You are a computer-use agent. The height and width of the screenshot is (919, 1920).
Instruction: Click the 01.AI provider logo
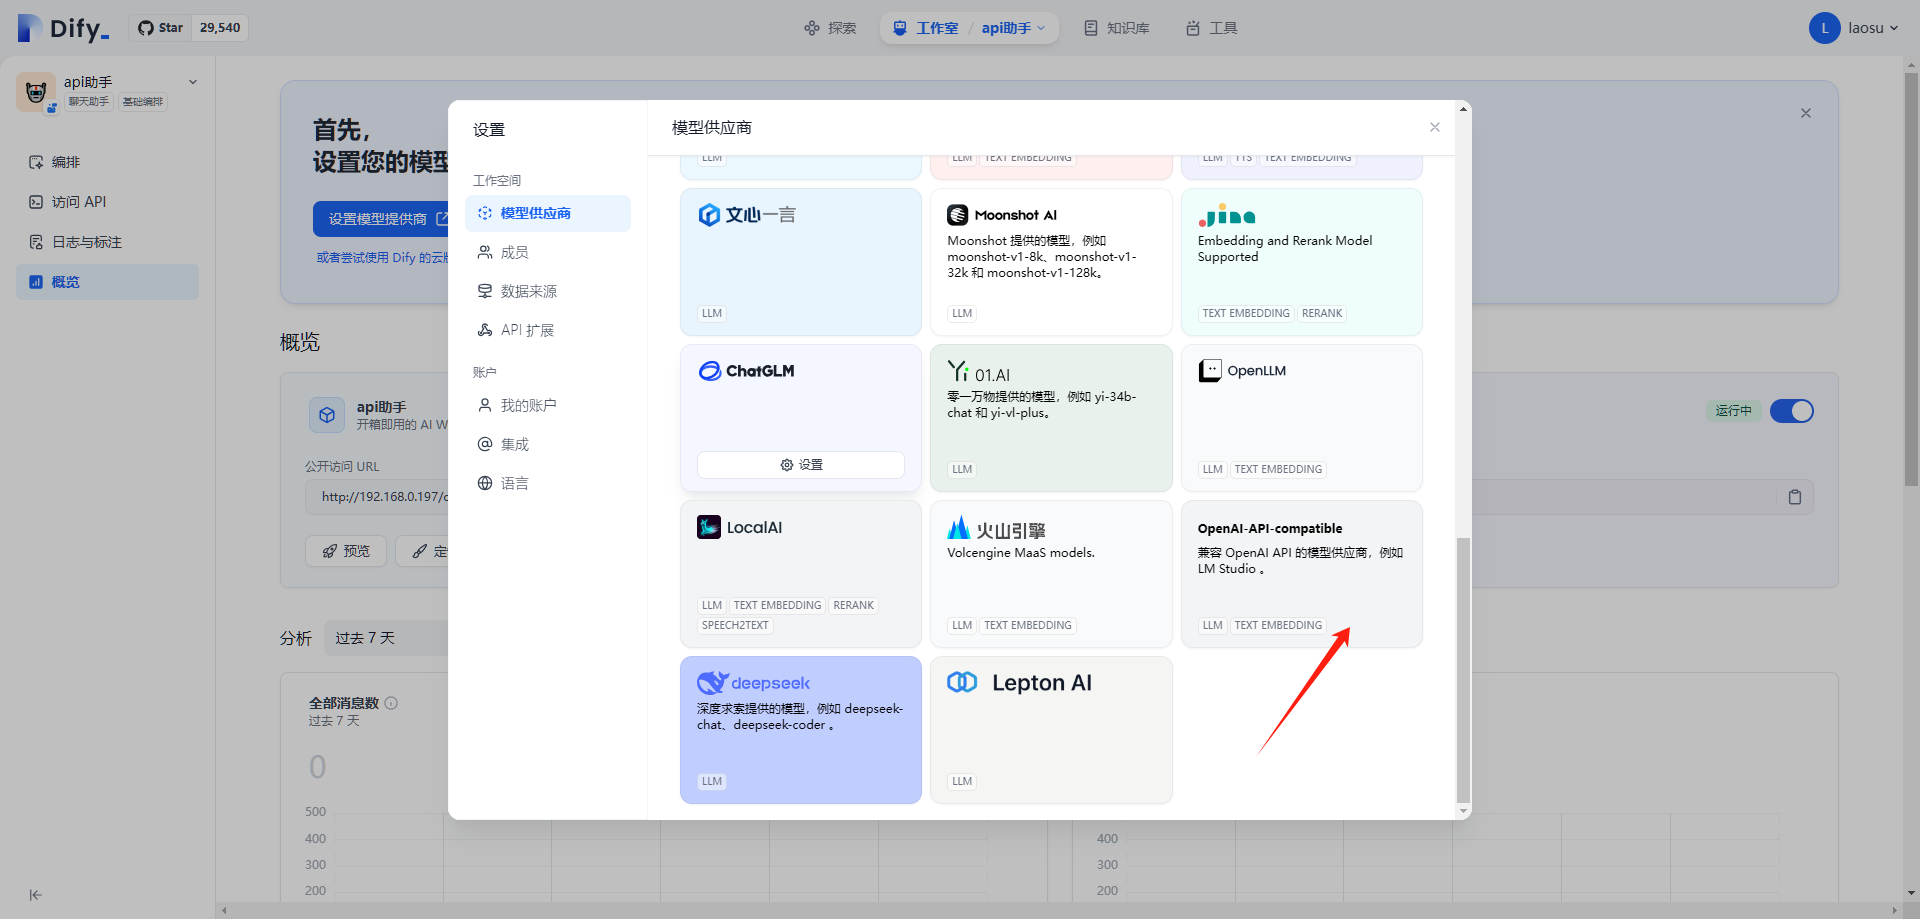[979, 372]
